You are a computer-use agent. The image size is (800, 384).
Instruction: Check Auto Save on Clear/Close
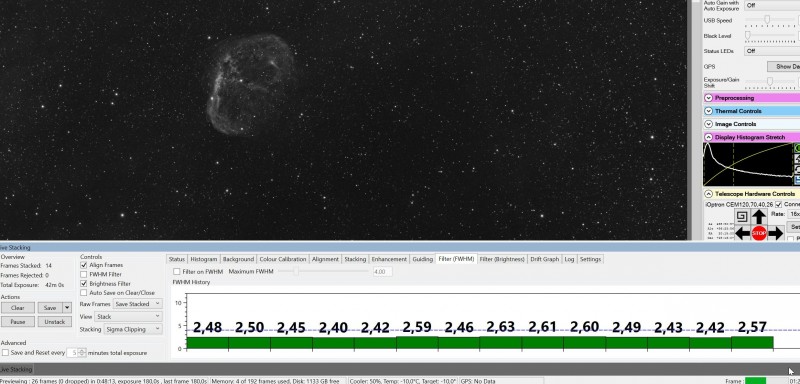click(x=84, y=293)
